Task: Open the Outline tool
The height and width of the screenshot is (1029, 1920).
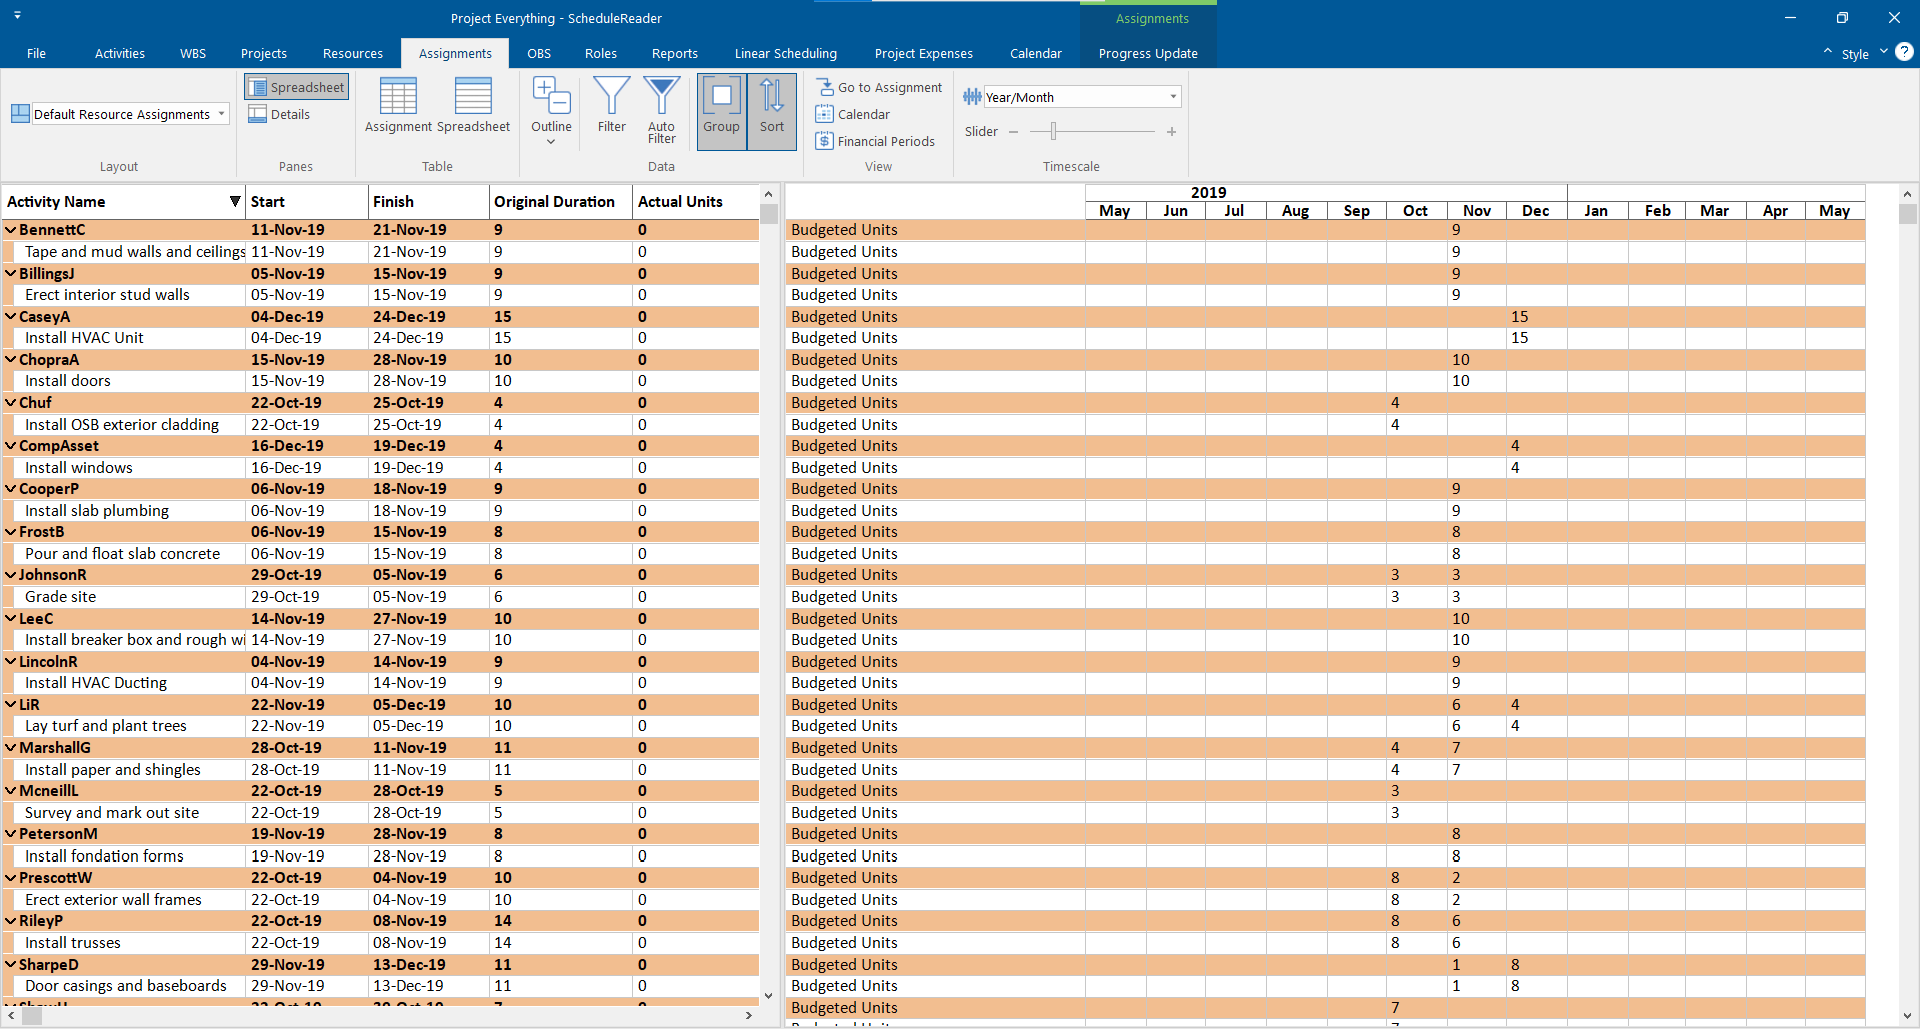Action: [x=551, y=111]
